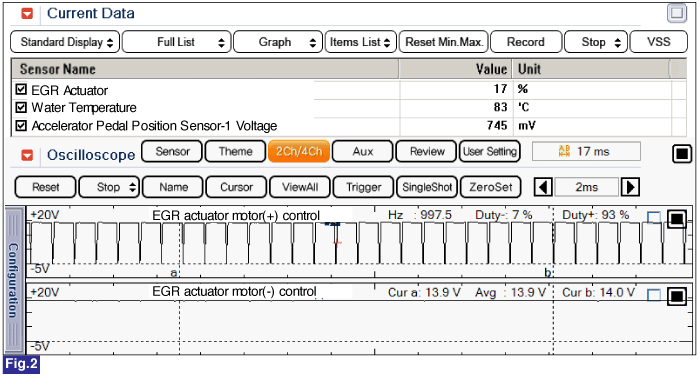
Task: Click the Reset Min.Max. button
Action: [x=444, y=42]
